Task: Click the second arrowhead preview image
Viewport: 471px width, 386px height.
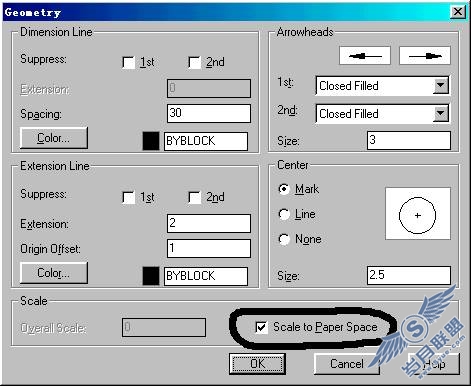Action: click(x=425, y=56)
